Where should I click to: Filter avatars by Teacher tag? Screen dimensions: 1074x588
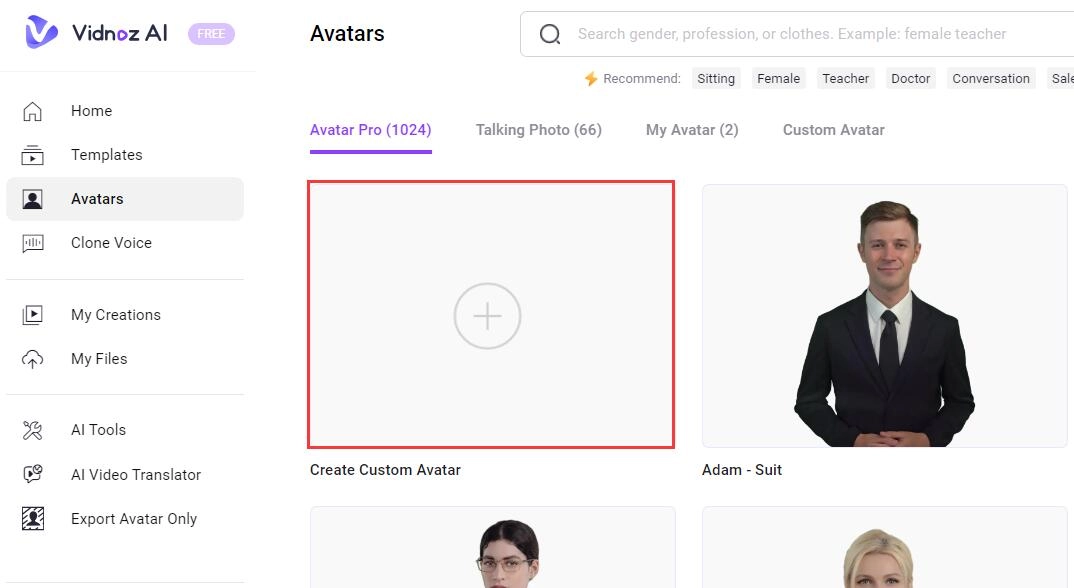click(x=846, y=79)
